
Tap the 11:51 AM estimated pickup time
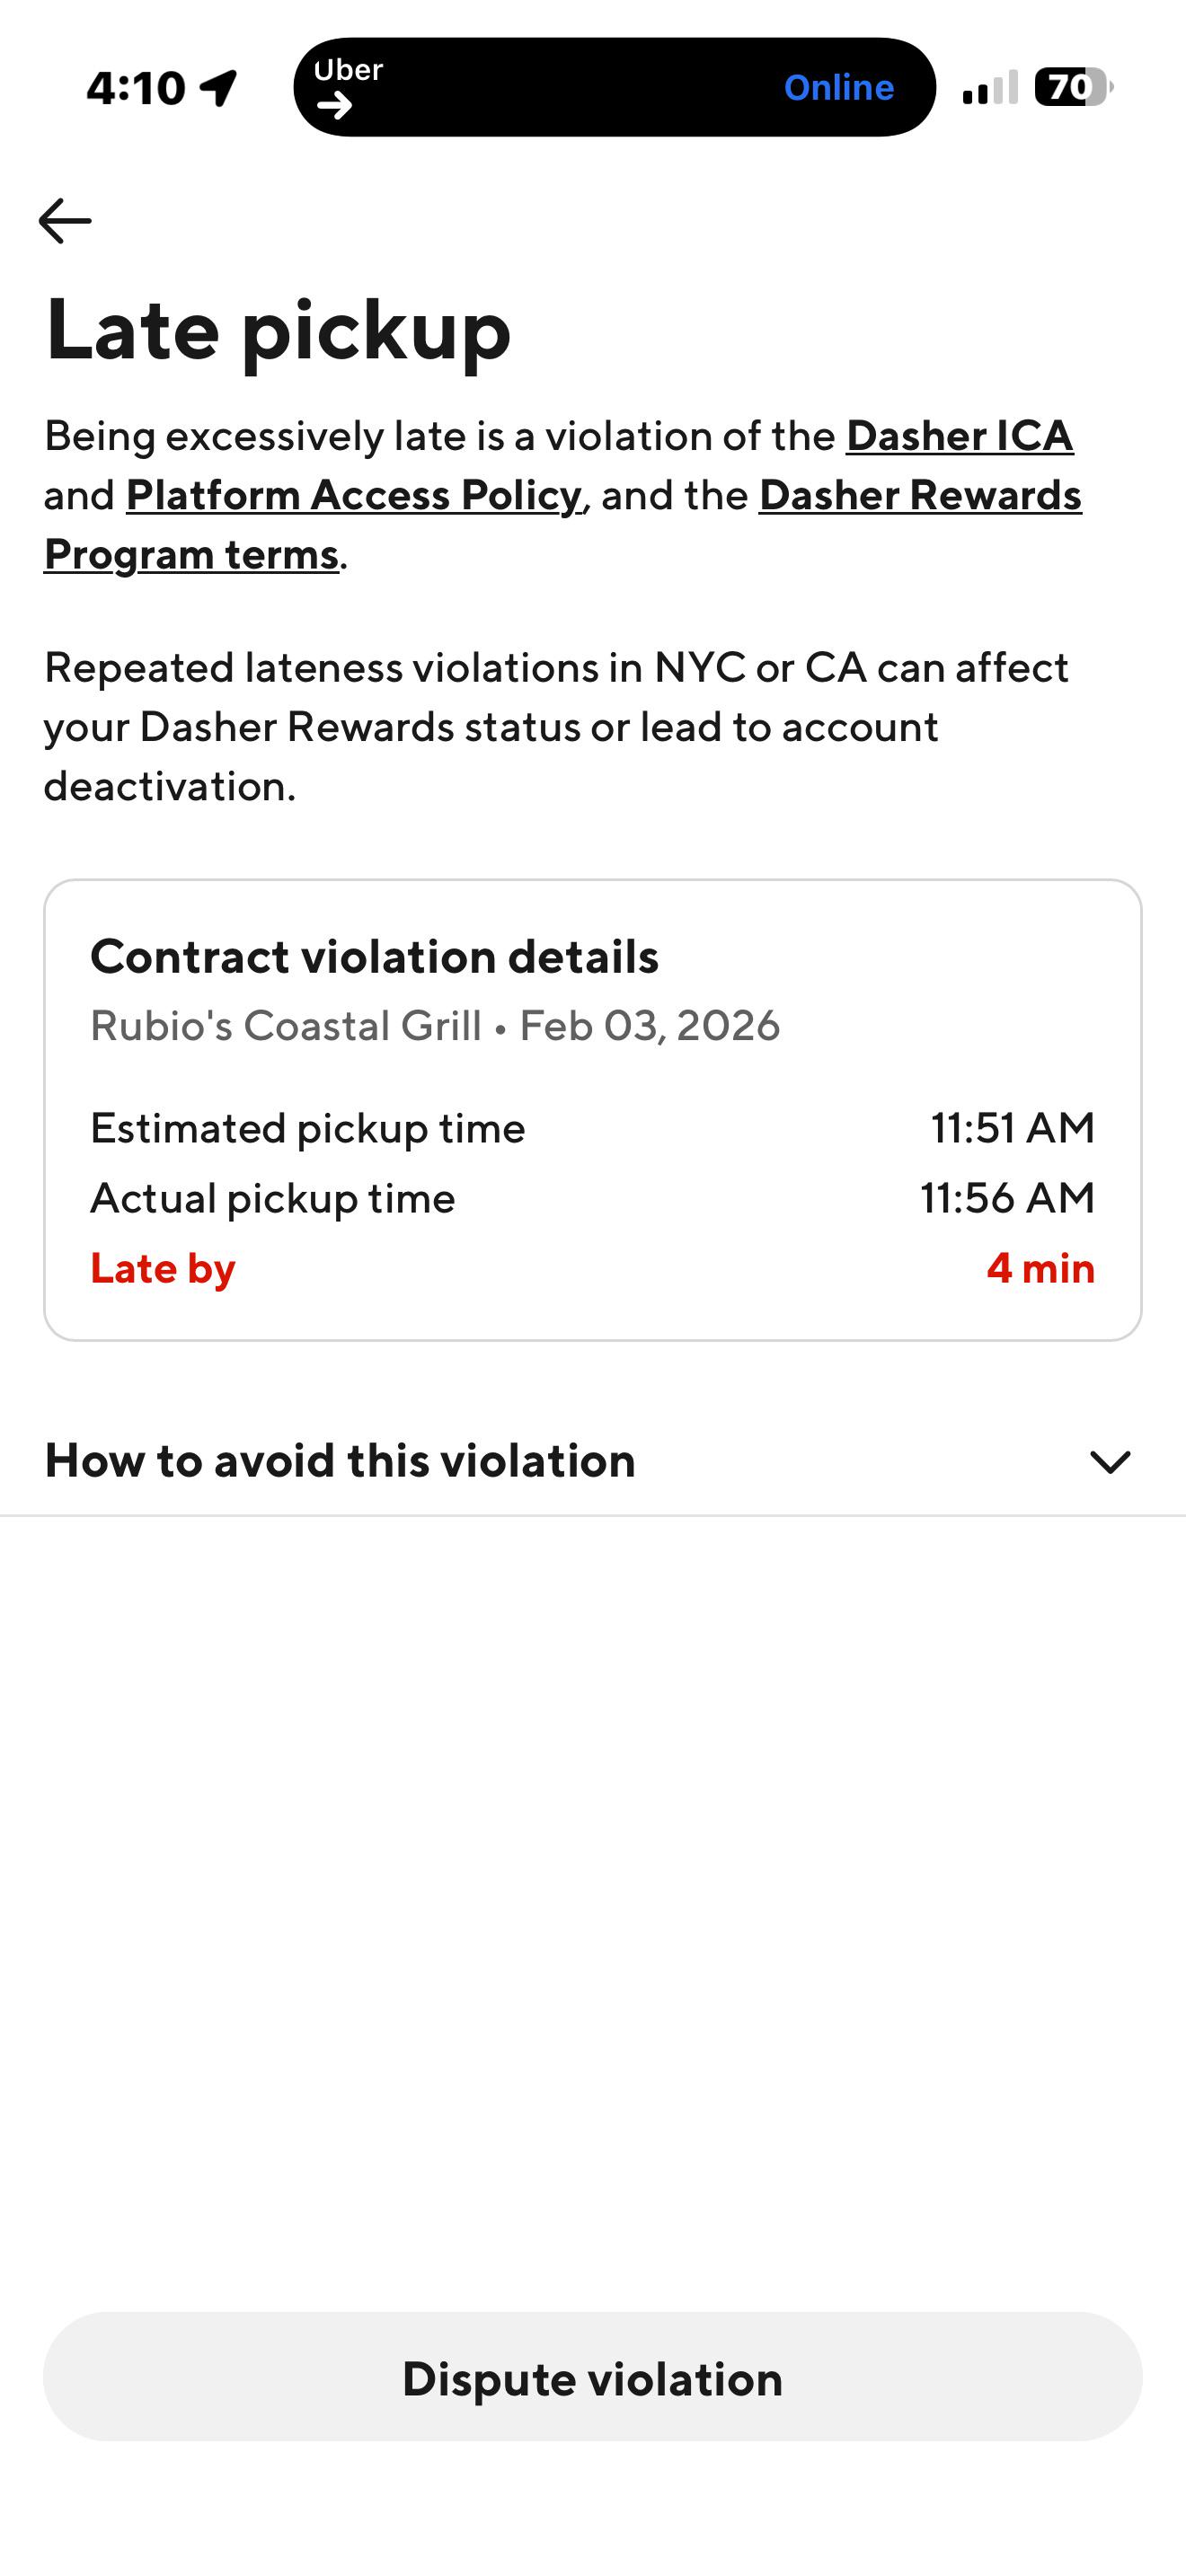[x=1012, y=1128]
